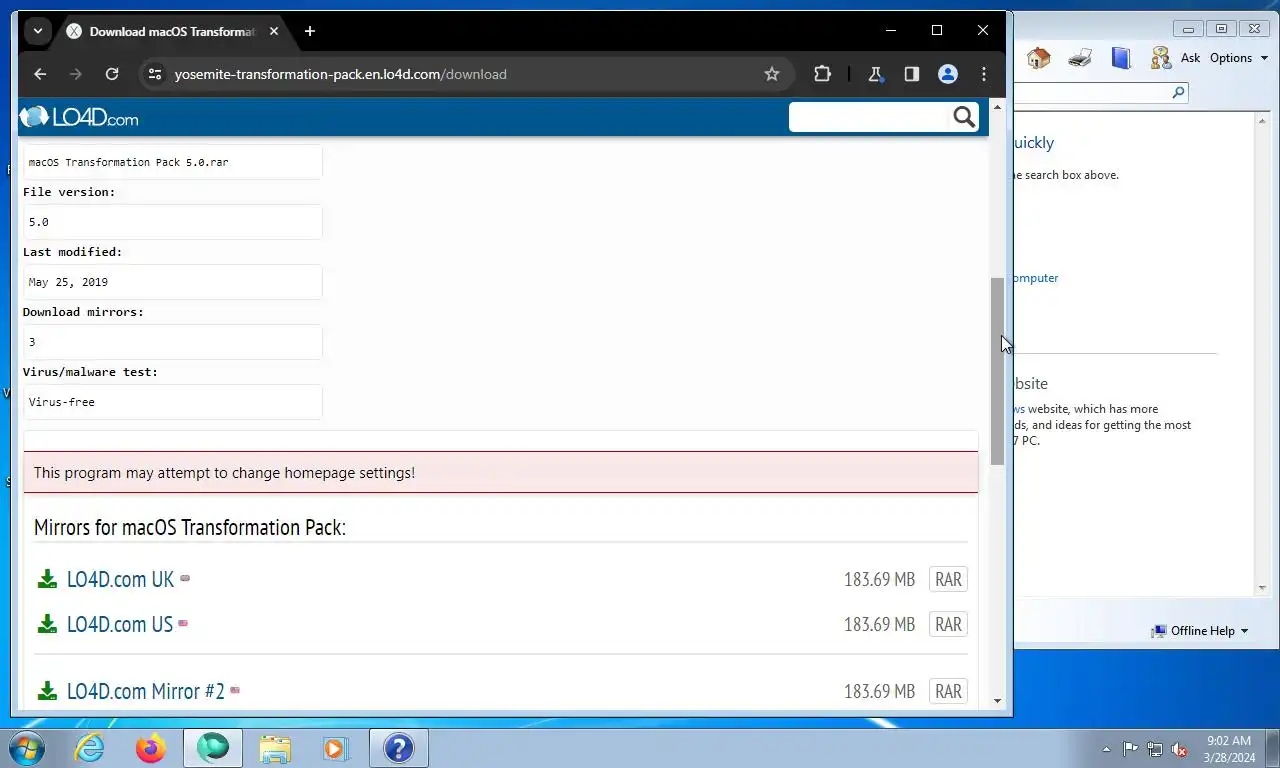Click the RAR badge in Mirror #2 row
Screen dimensions: 1280x768
tap(948, 691)
